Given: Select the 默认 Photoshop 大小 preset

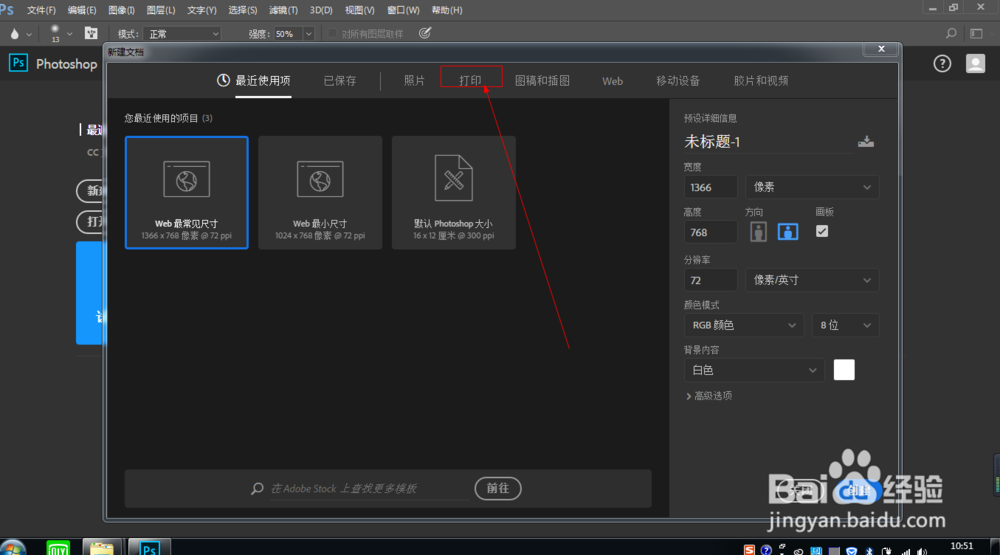Looking at the screenshot, I should [x=453, y=192].
